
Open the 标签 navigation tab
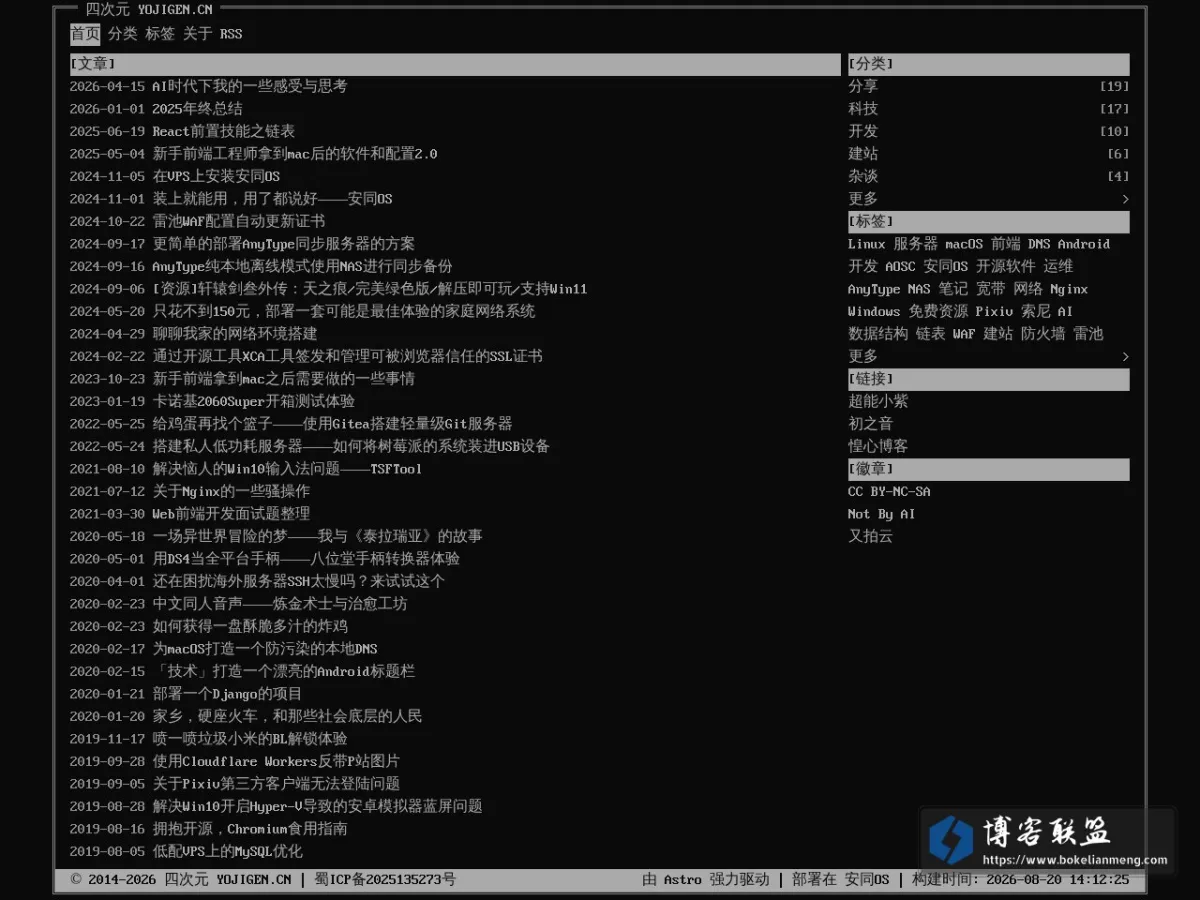tap(160, 34)
